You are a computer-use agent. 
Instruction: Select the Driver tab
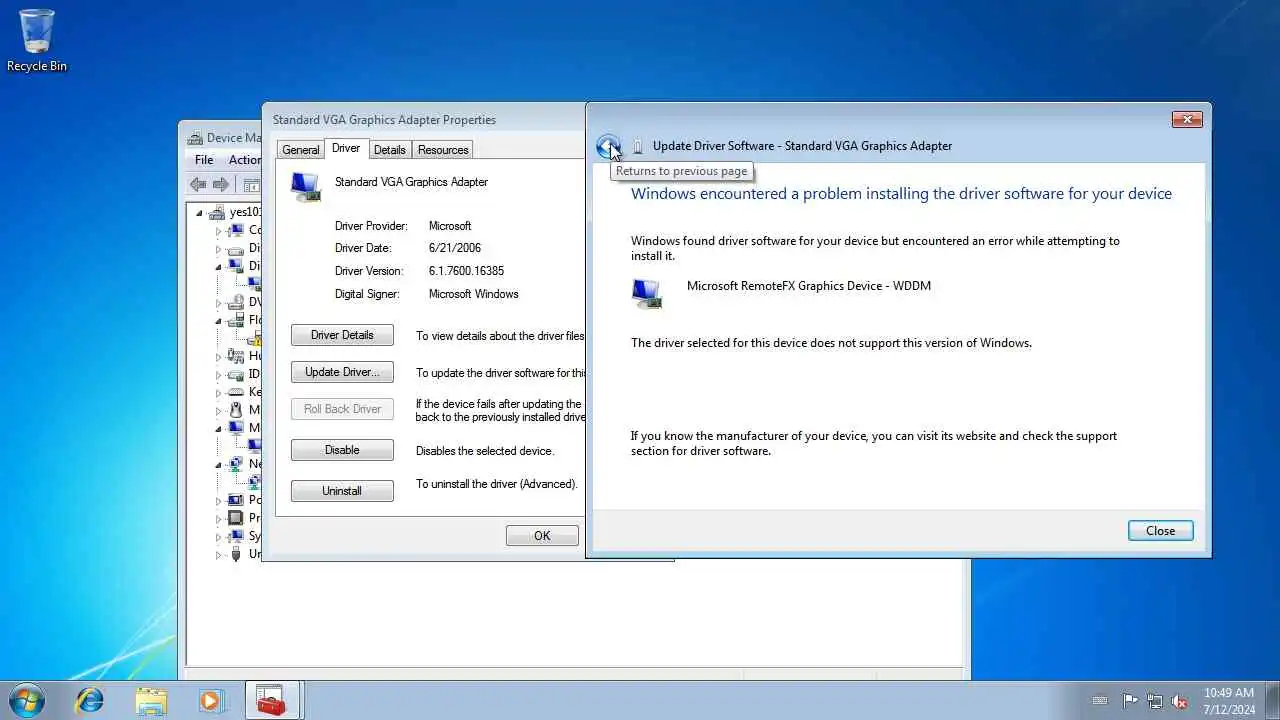pyautogui.click(x=346, y=148)
